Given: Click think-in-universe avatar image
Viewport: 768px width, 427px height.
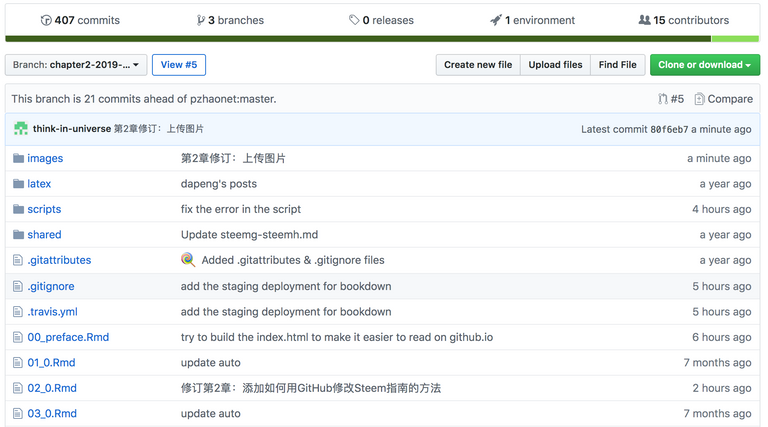Looking at the screenshot, I should point(21,128).
